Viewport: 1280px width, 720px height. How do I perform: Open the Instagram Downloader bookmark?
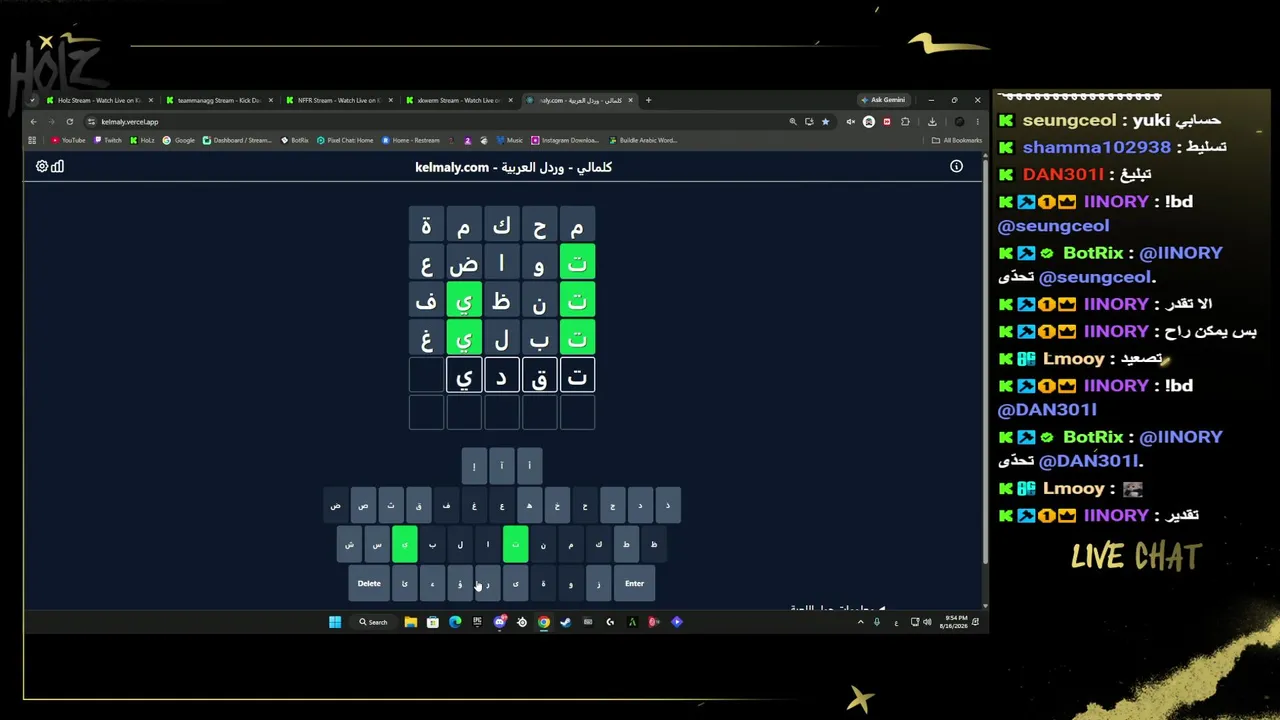(565, 140)
